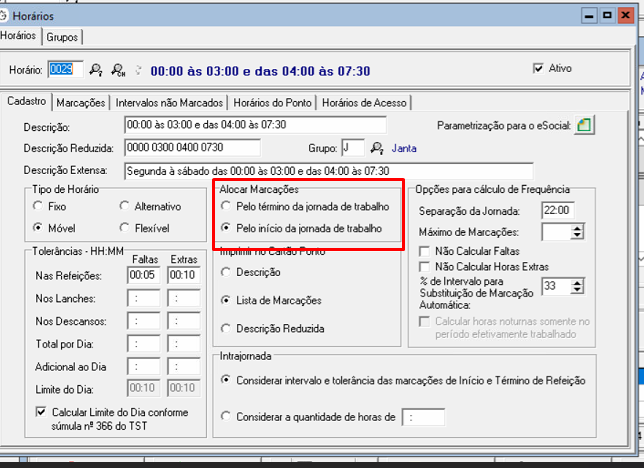Enable Não Calcular Horas Extras checkbox
This screenshot has width=644, height=468.
[424, 267]
